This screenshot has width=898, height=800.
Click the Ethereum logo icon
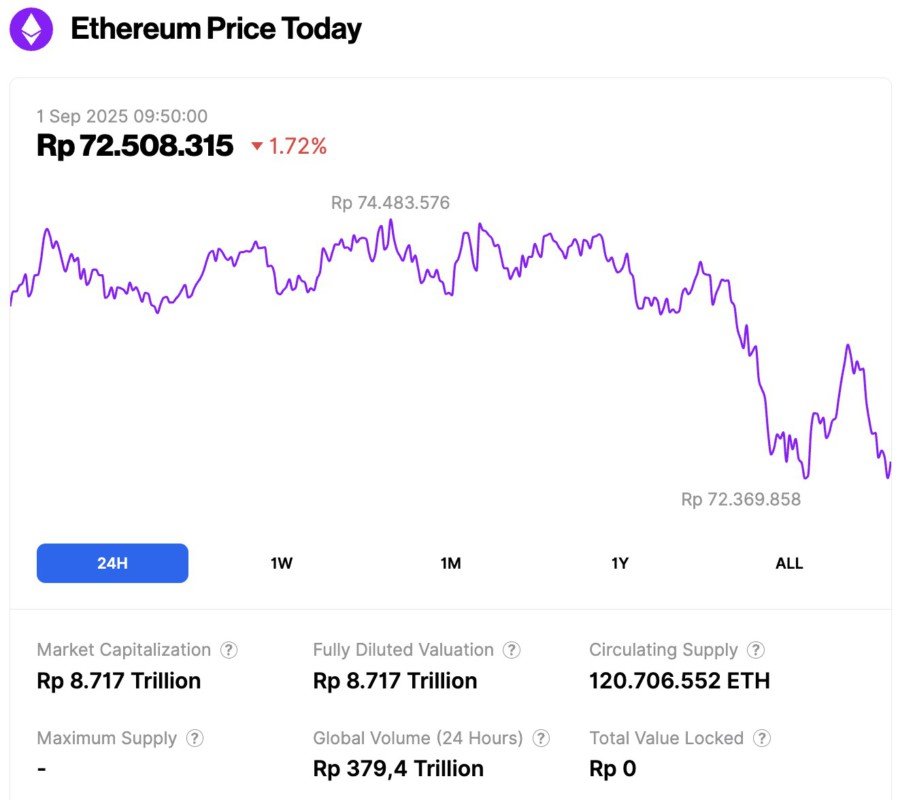coord(31,30)
